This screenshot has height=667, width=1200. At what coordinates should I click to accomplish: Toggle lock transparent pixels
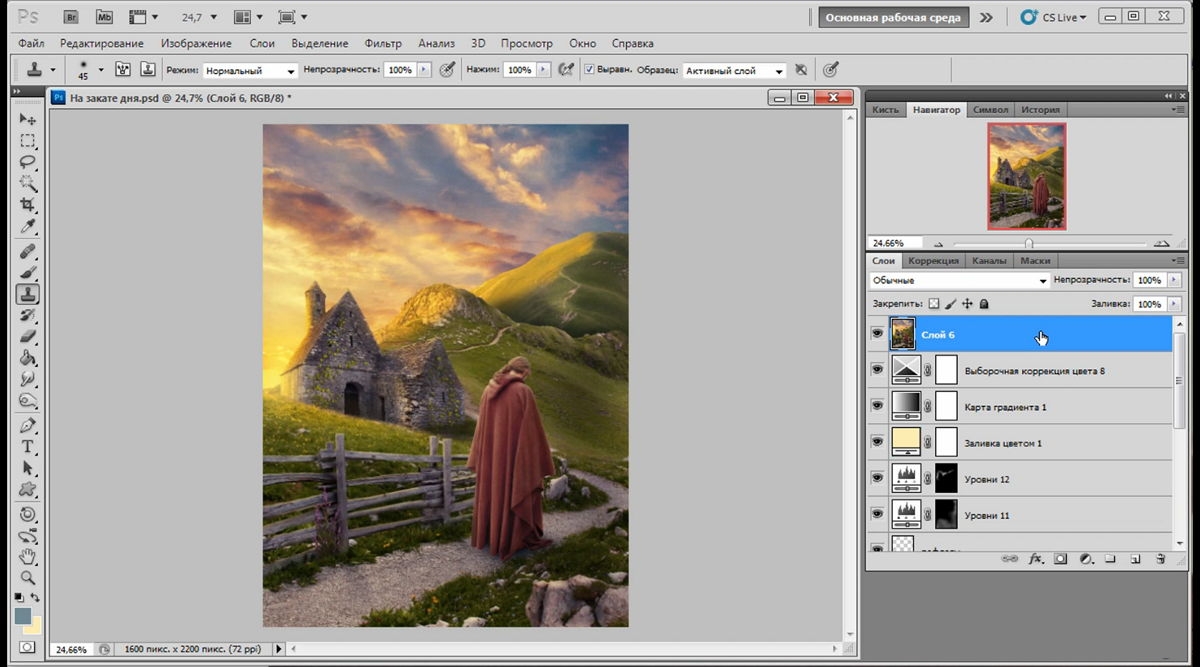click(x=934, y=303)
